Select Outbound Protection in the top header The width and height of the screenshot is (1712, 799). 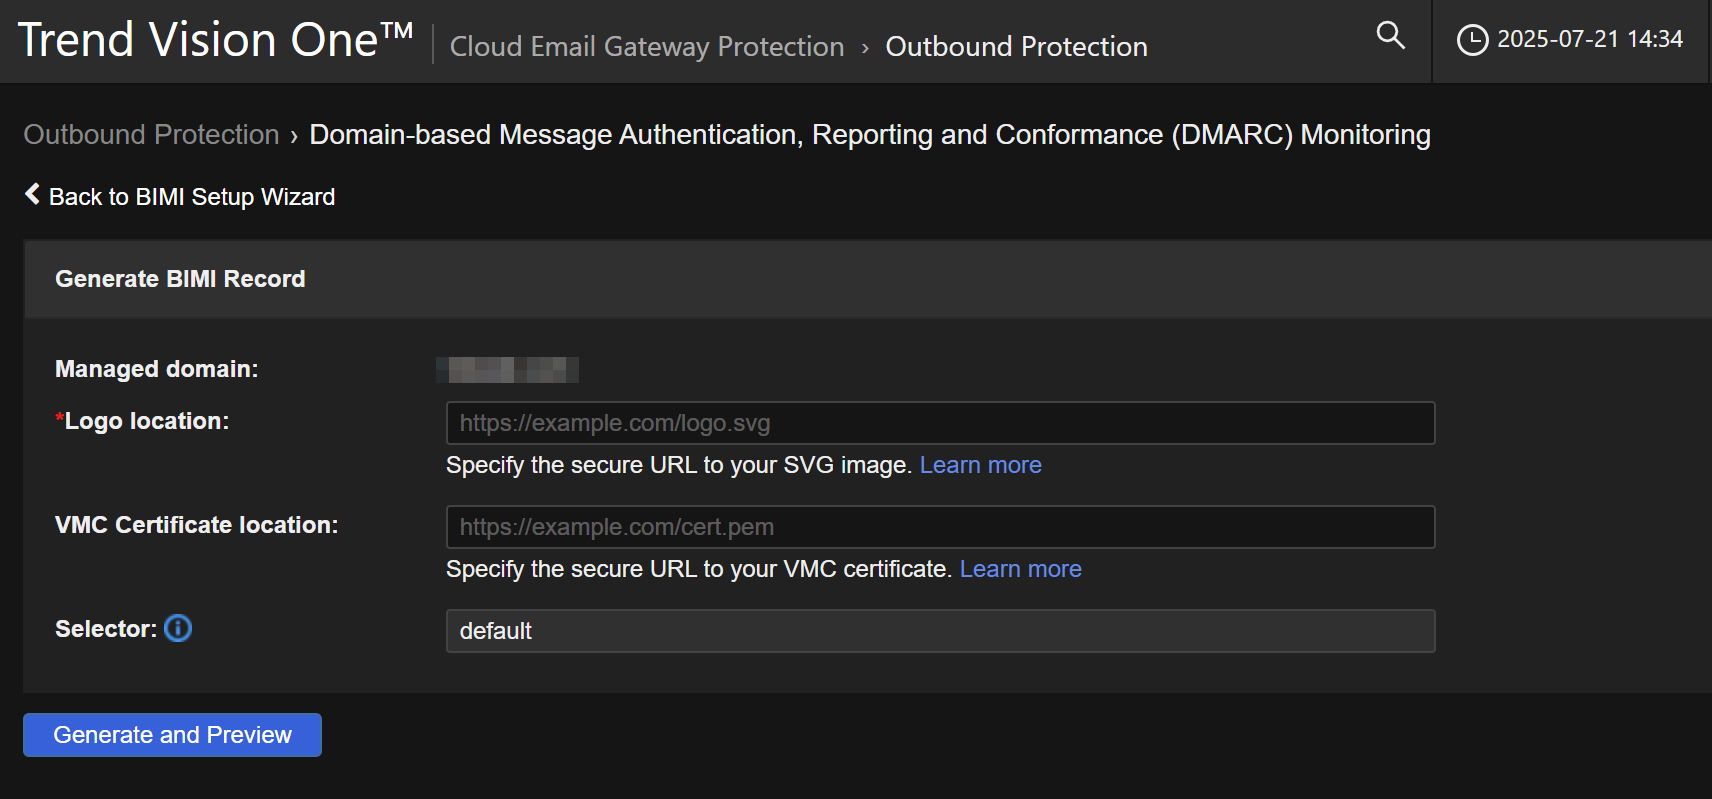coord(1016,47)
